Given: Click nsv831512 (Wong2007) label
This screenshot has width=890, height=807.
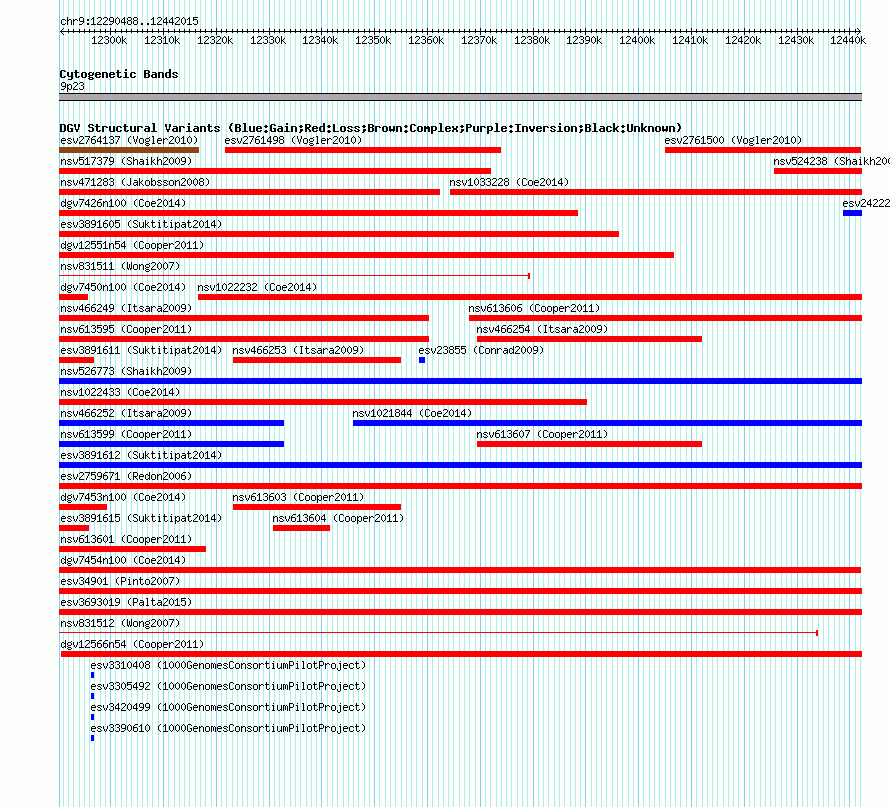Looking at the screenshot, I should click(x=120, y=623).
